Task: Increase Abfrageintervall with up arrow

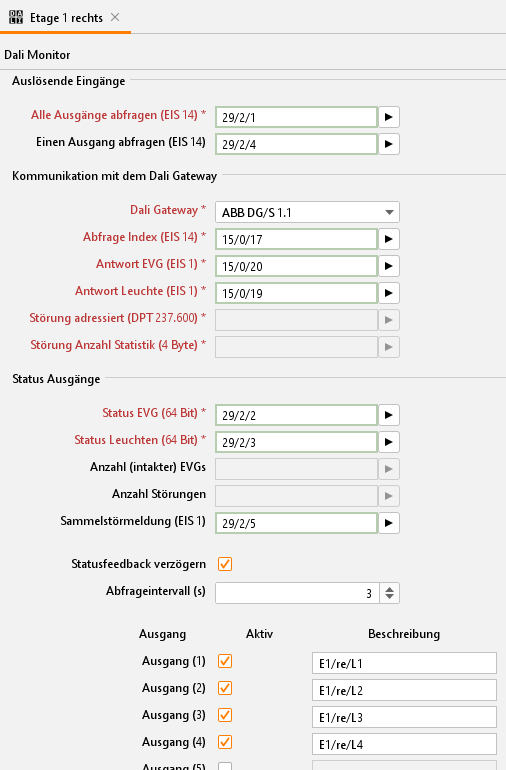Action: coord(390,589)
